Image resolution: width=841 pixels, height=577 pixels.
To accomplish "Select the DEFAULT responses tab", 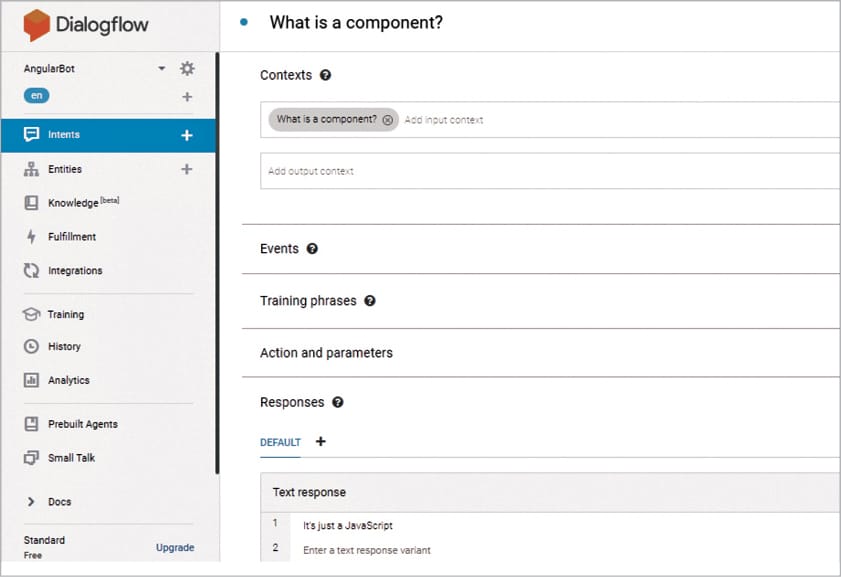I will (x=280, y=442).
